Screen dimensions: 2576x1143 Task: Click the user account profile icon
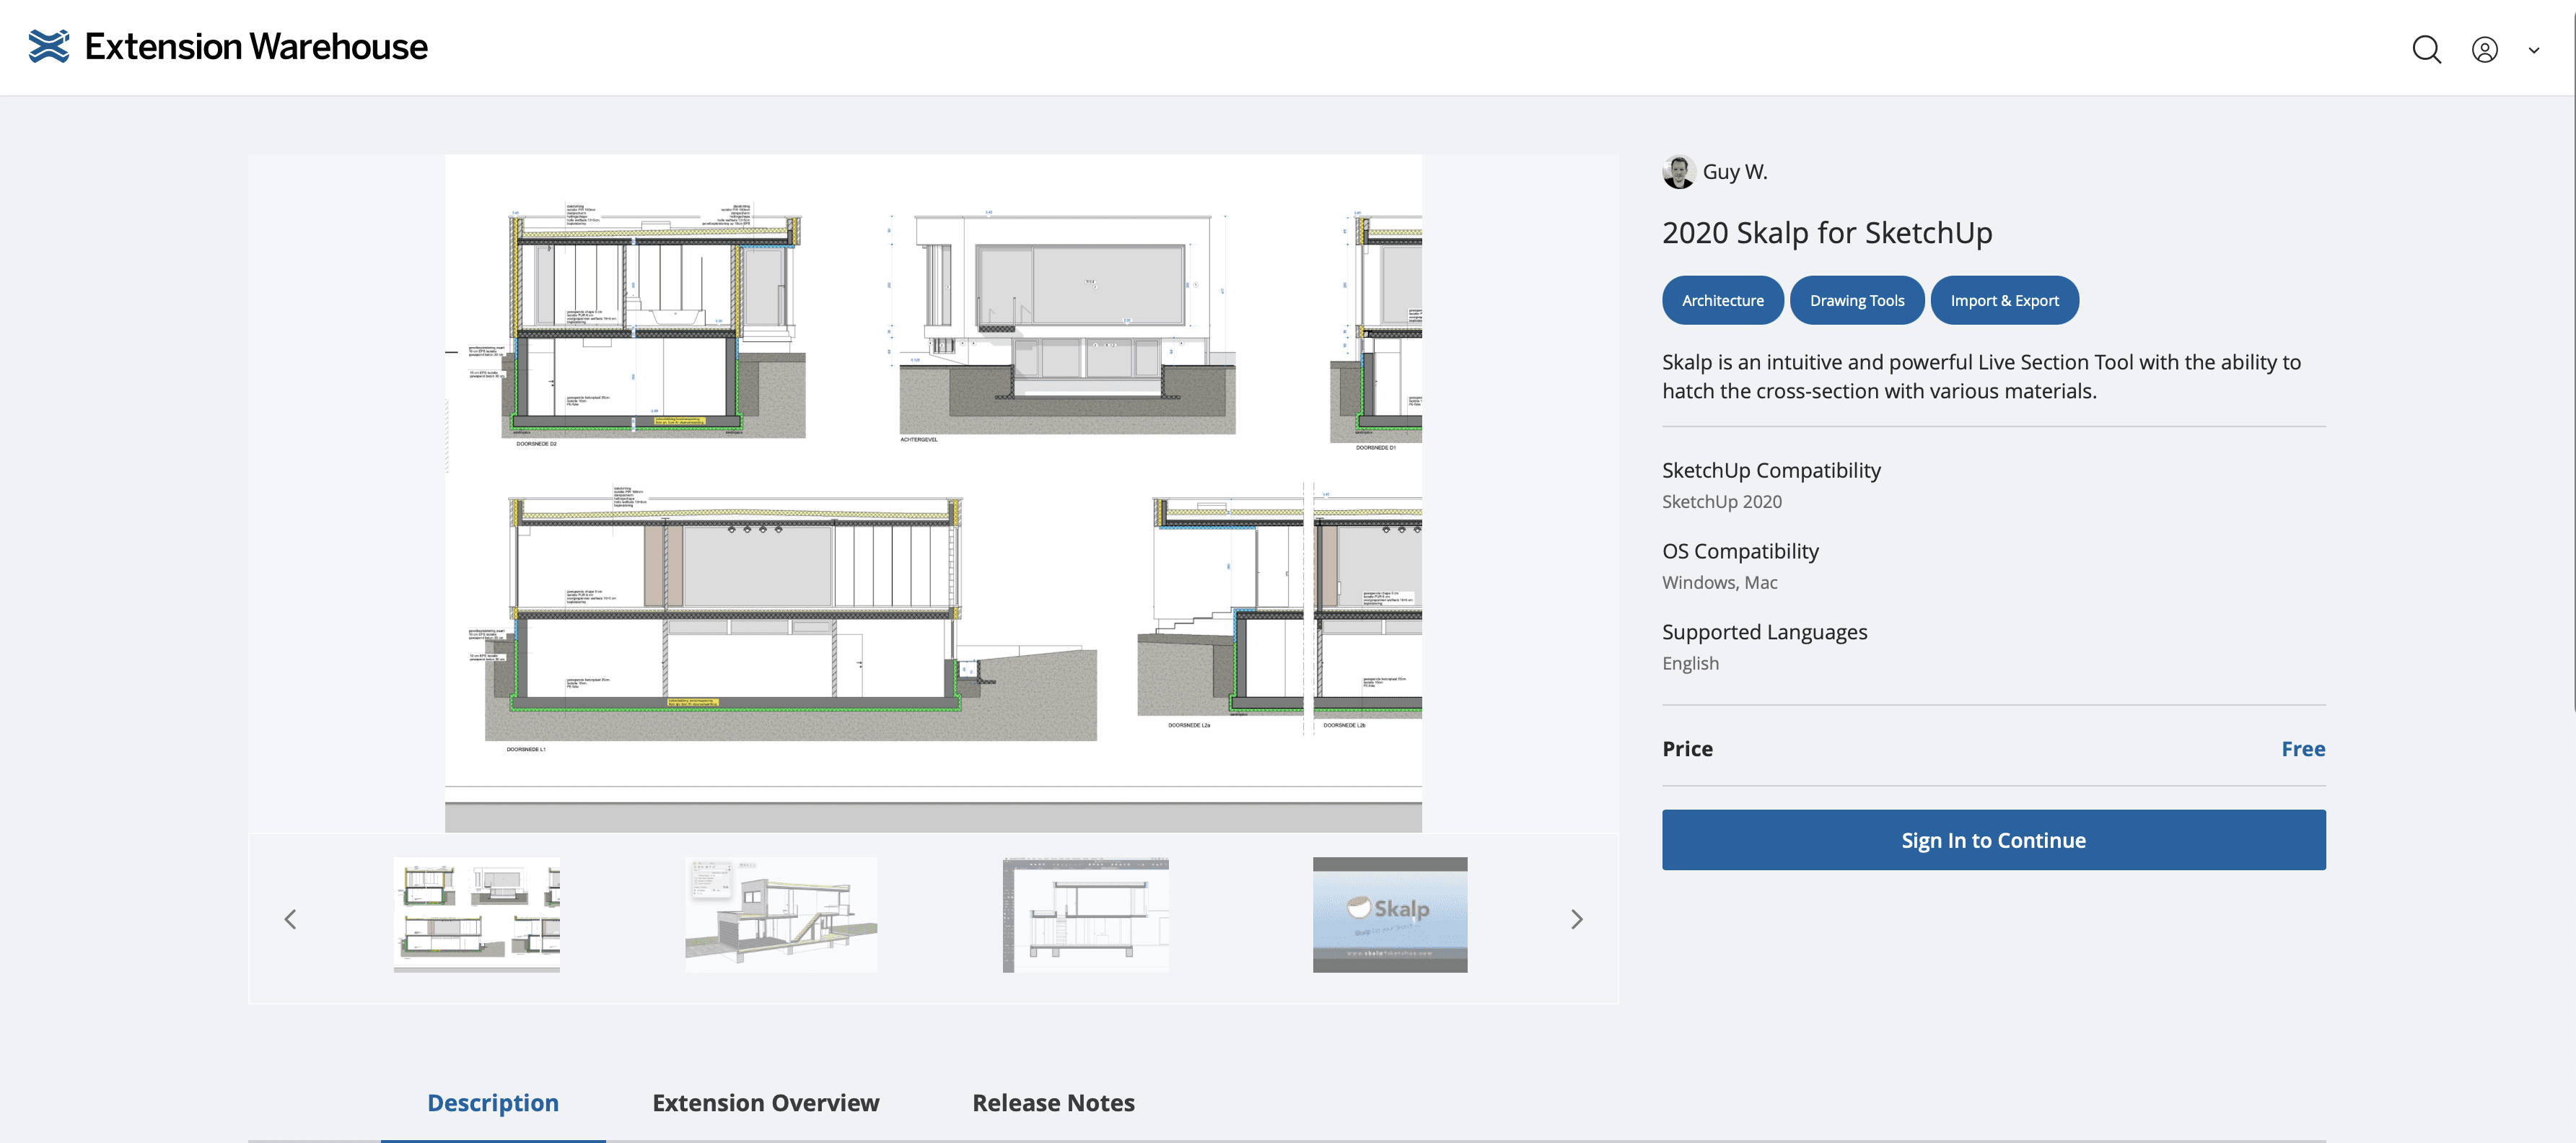pos(2484,49)
